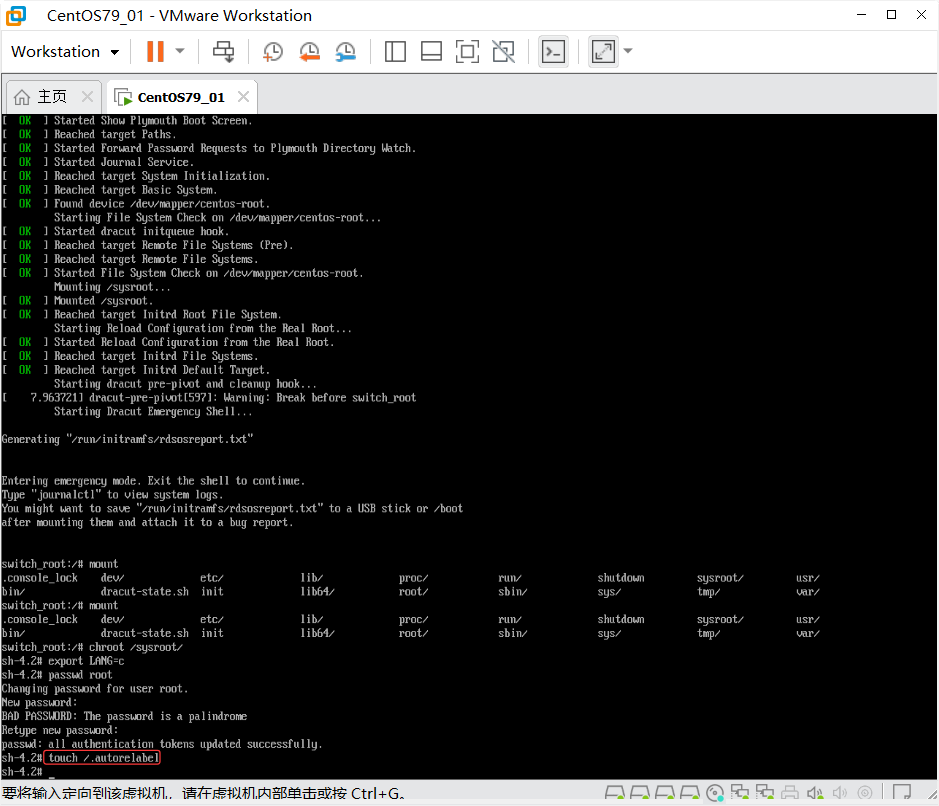Click the greyed-out circular device status icon
Screen dimensions: 939x806
tap(865, 793)
